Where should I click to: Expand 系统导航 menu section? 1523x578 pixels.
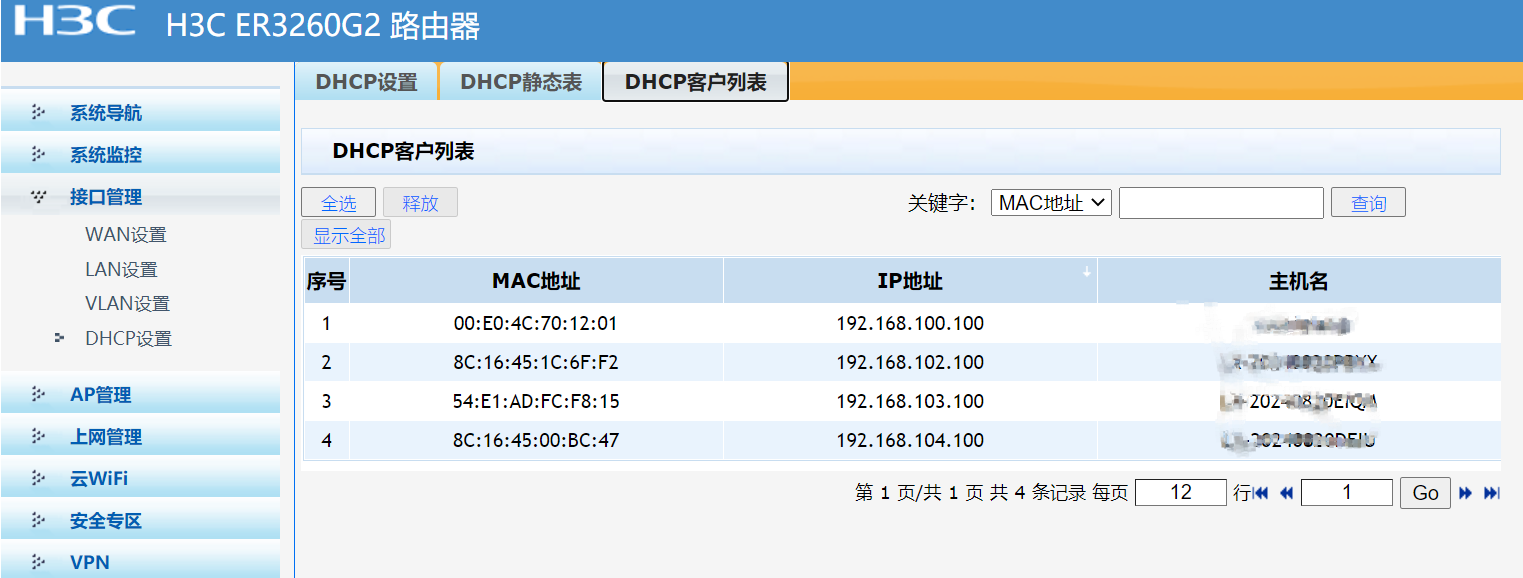pyautogui.click(x=141, y=112)
